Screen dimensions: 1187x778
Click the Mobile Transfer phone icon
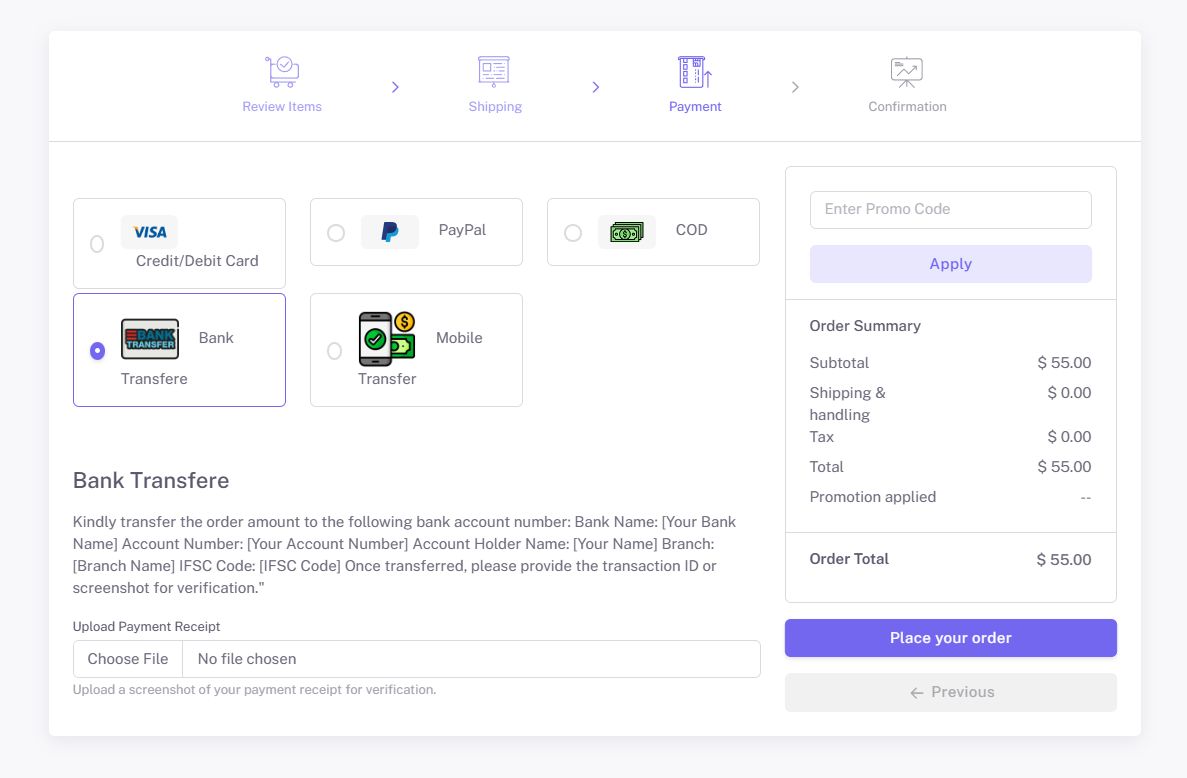point(387,337)
